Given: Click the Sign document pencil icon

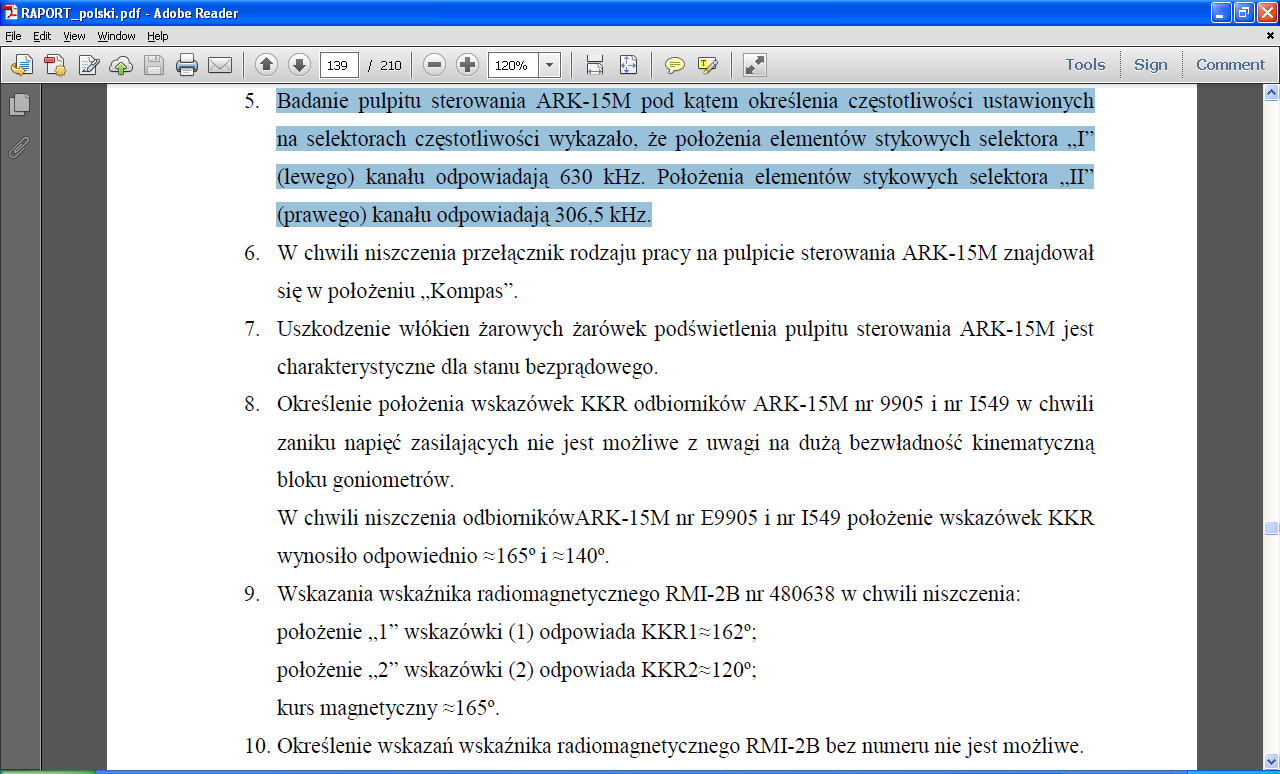Looking at the screenshot, I should coord(89,65).
